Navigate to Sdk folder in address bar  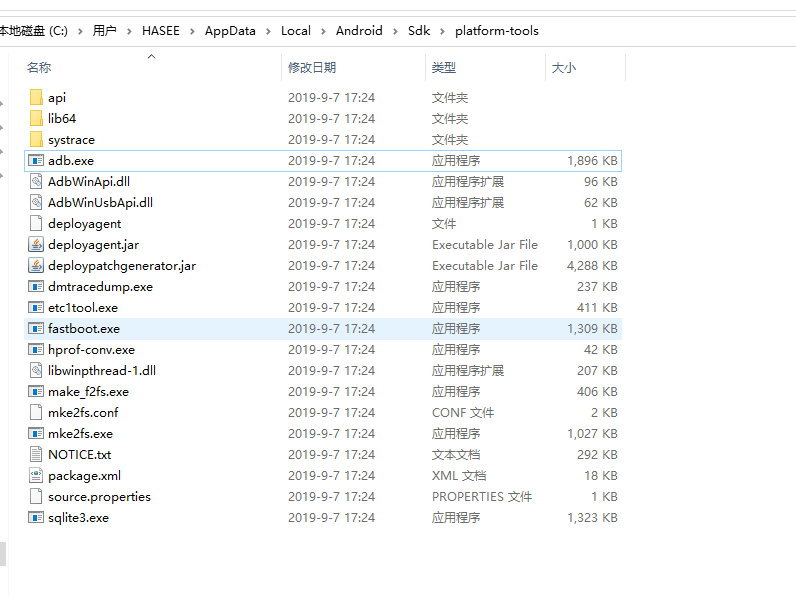click(419, 31)
